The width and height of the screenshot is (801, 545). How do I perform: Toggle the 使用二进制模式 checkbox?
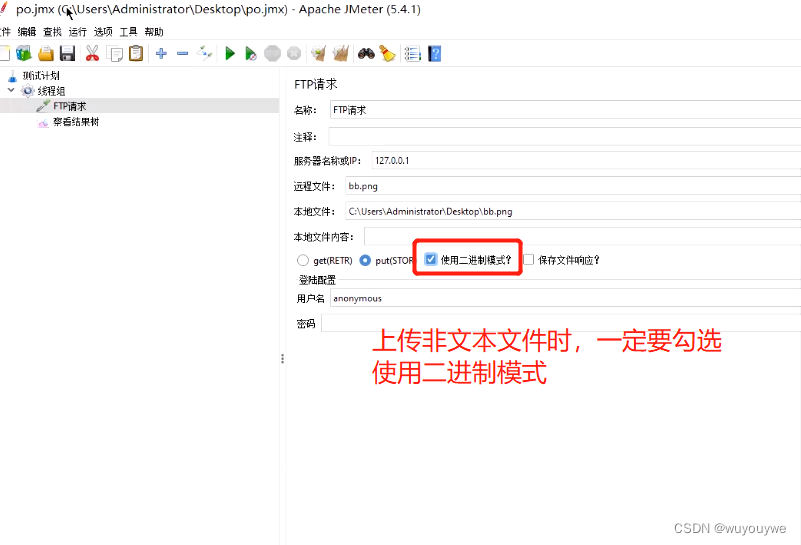(x=431, y=259)
